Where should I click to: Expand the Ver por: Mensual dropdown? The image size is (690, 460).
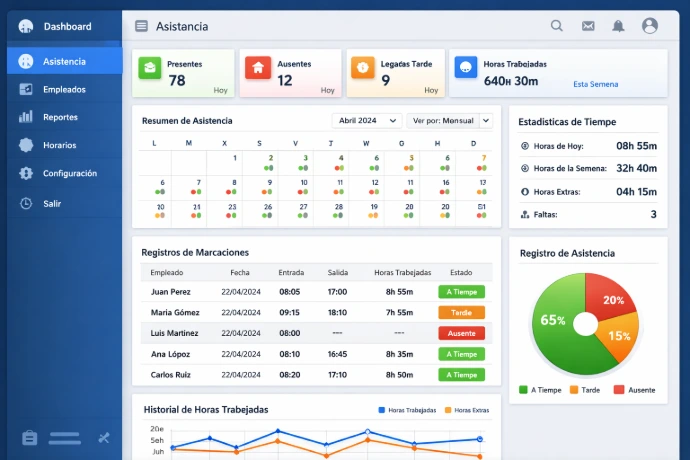pyautogui.click(x=442, y=121)
